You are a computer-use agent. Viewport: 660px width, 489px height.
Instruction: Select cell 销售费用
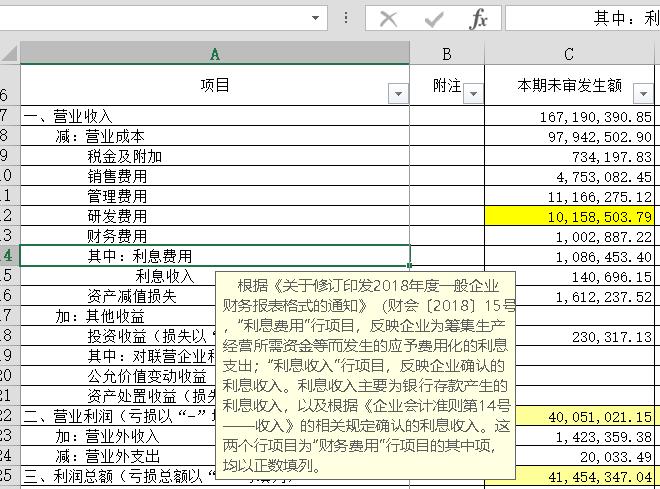[x=215, y=176]
